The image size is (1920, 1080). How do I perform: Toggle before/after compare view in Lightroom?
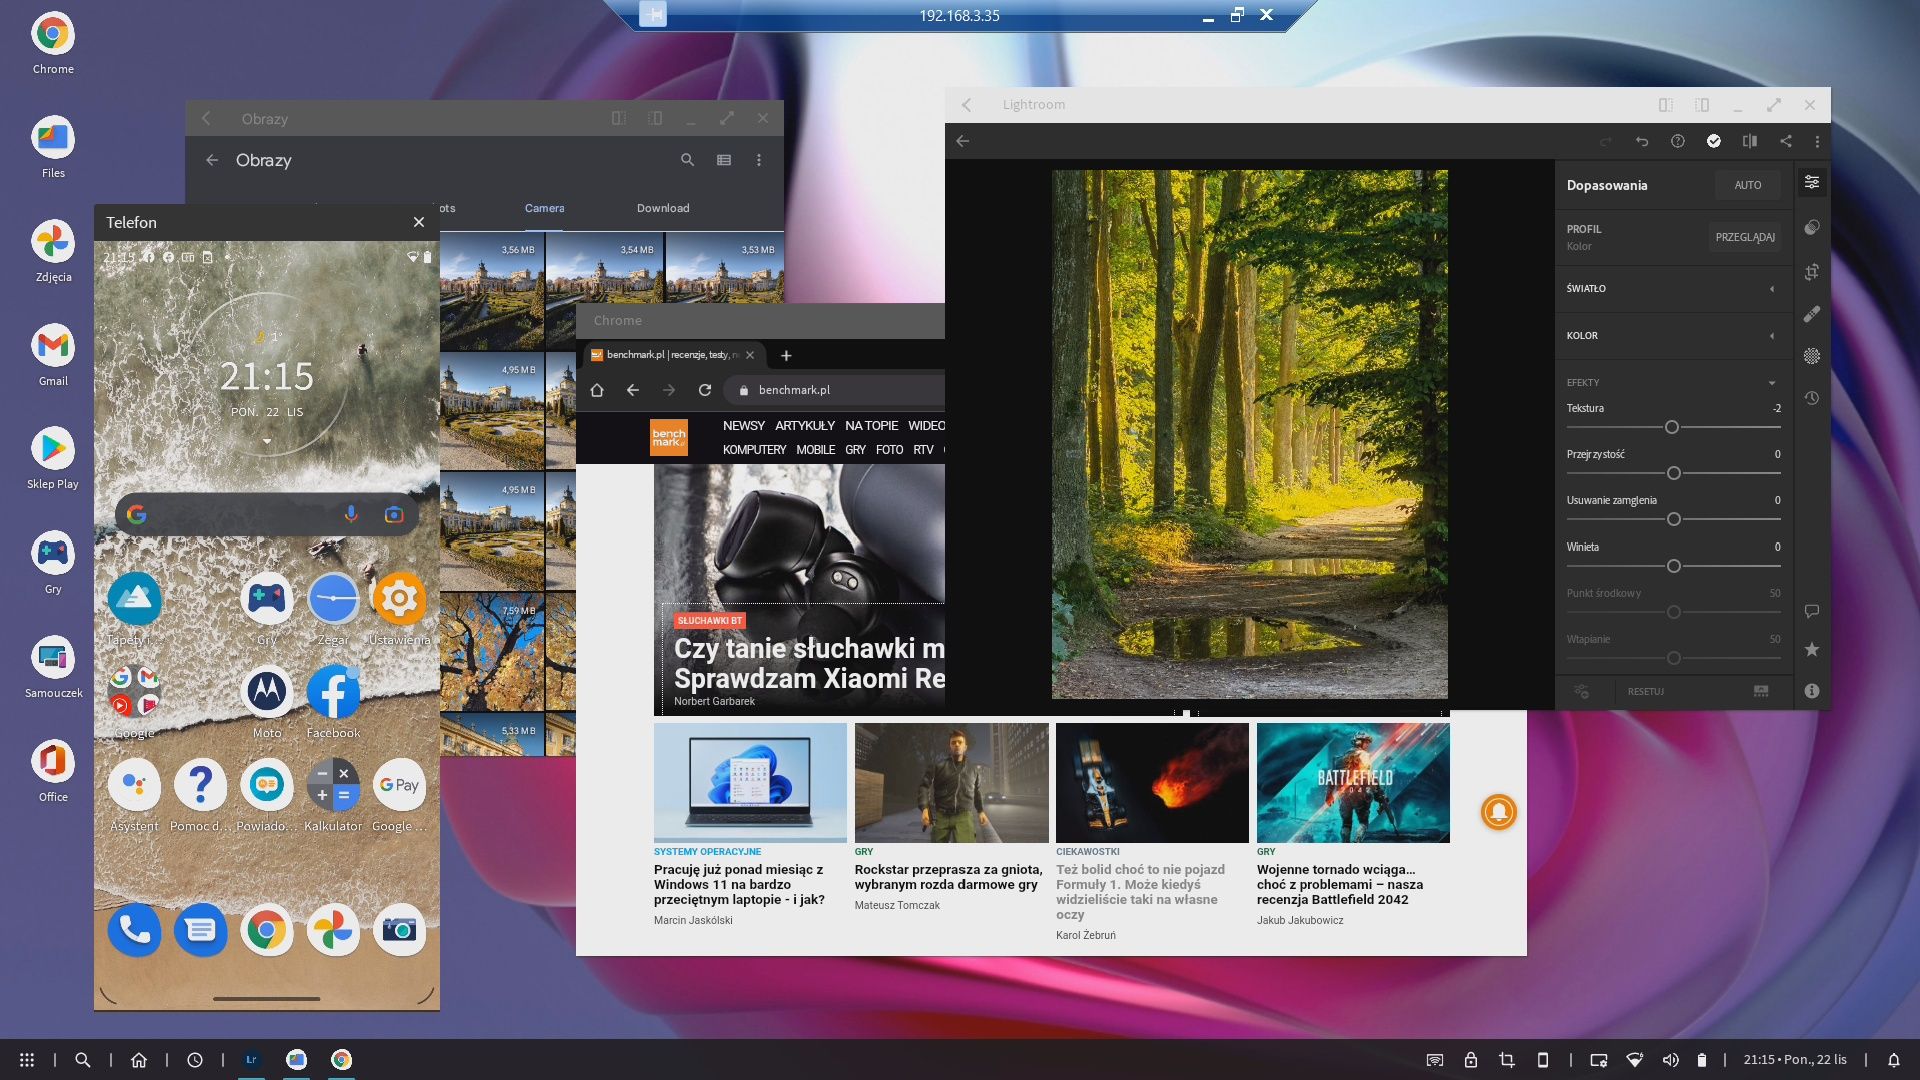[1750, 141]
